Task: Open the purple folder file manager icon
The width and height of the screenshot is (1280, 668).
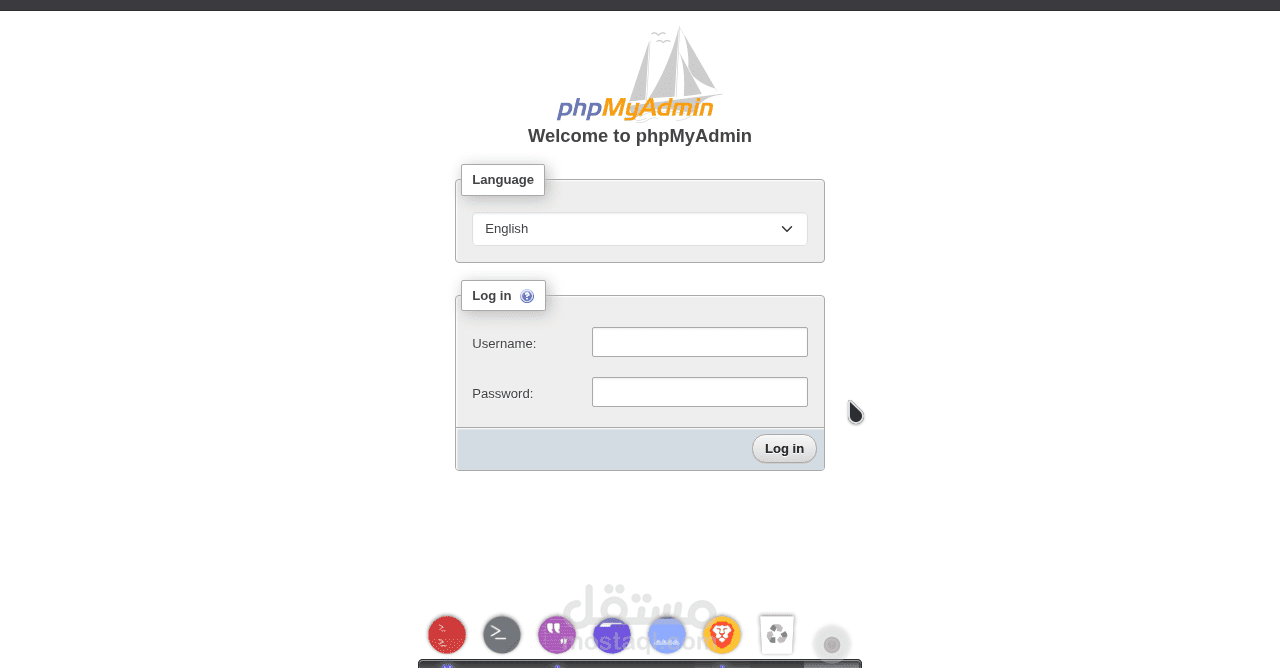Action: point(612,634)
